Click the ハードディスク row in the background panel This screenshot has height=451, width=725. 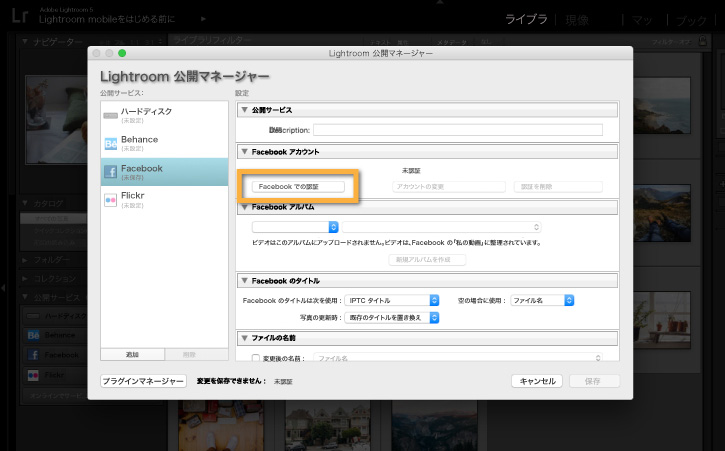[x=55, y=316]
